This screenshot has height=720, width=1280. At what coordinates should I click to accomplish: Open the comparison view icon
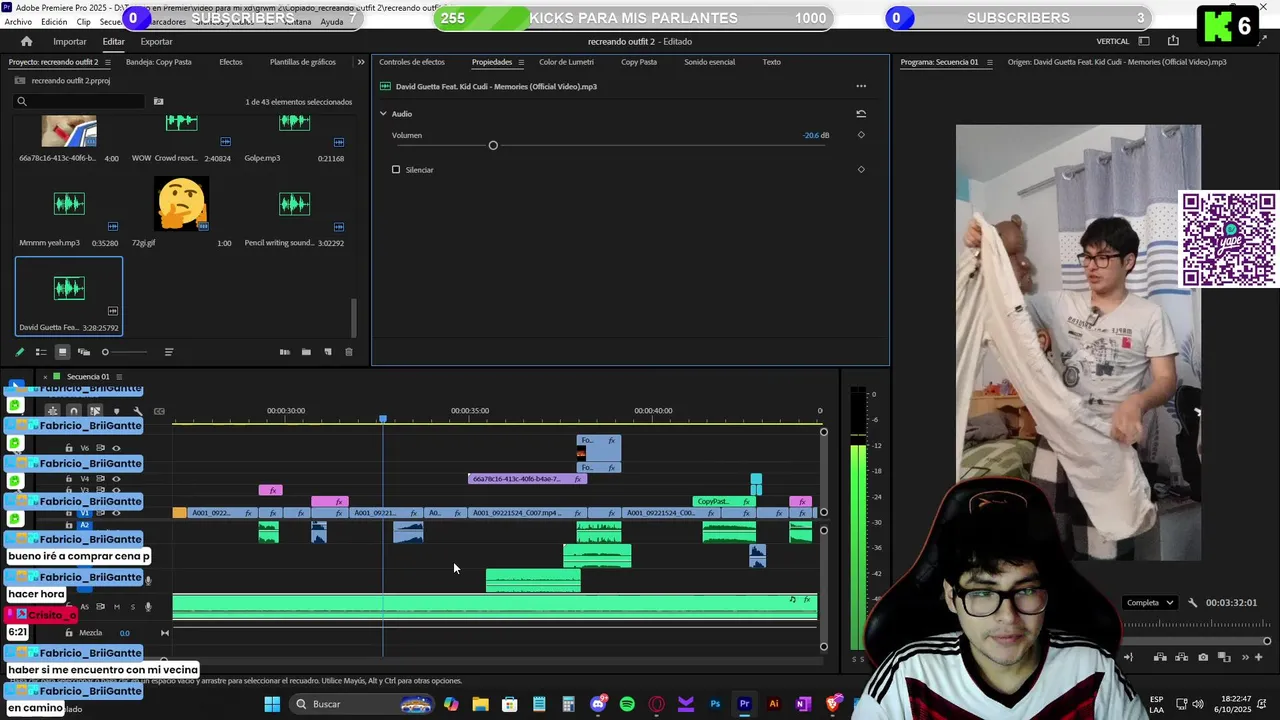tap(1224, 657)
